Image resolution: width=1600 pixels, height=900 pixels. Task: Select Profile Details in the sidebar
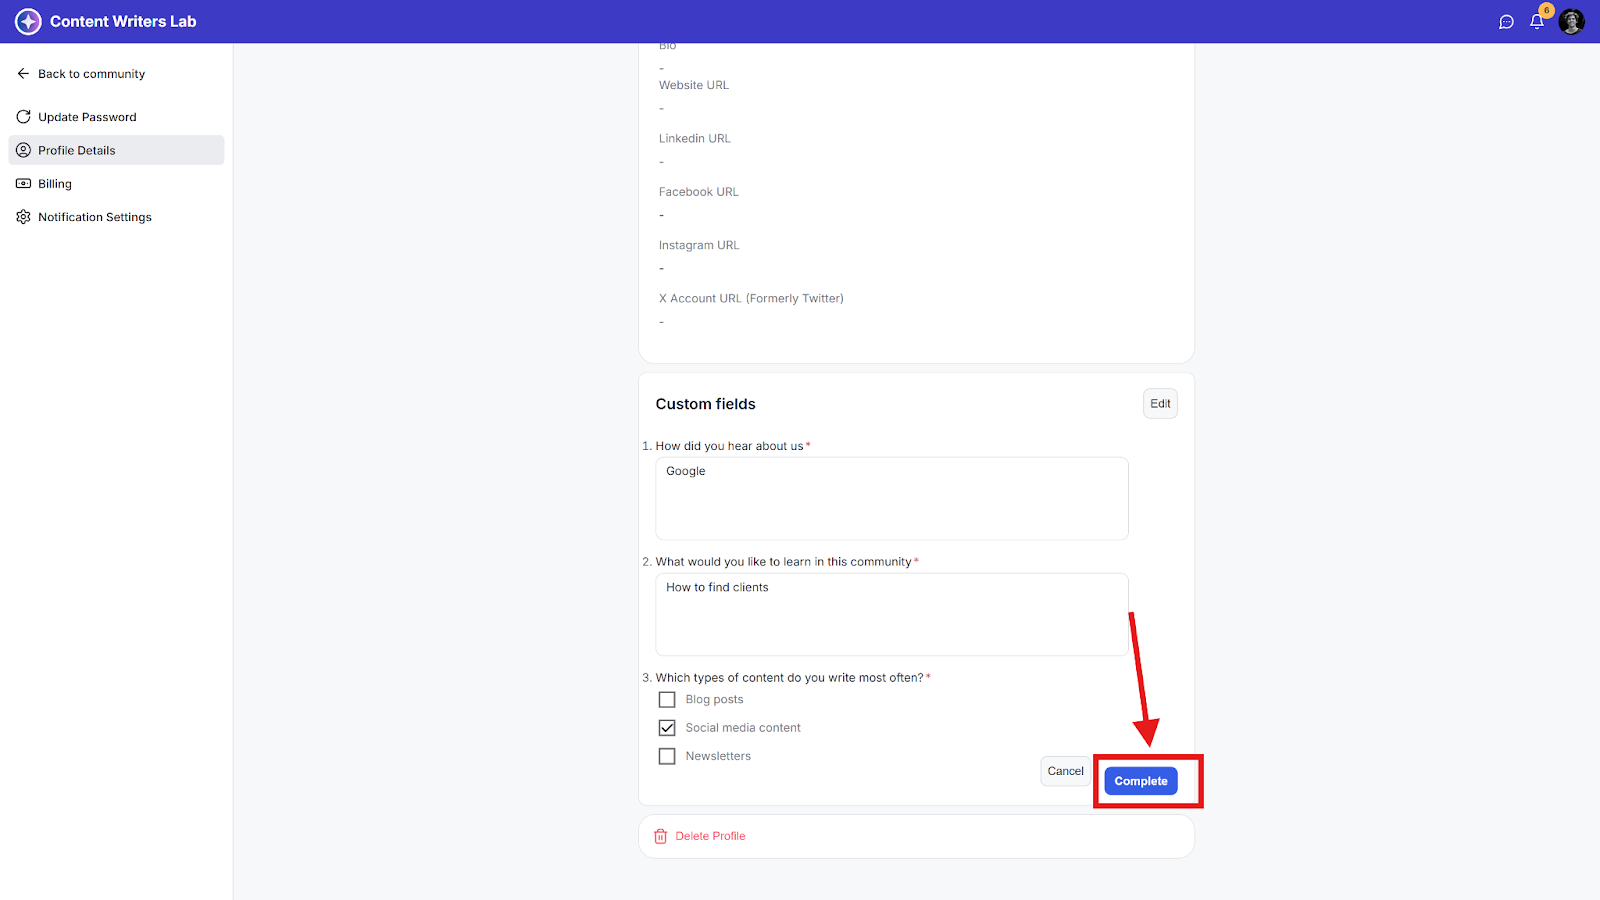[x=77, y=150]
